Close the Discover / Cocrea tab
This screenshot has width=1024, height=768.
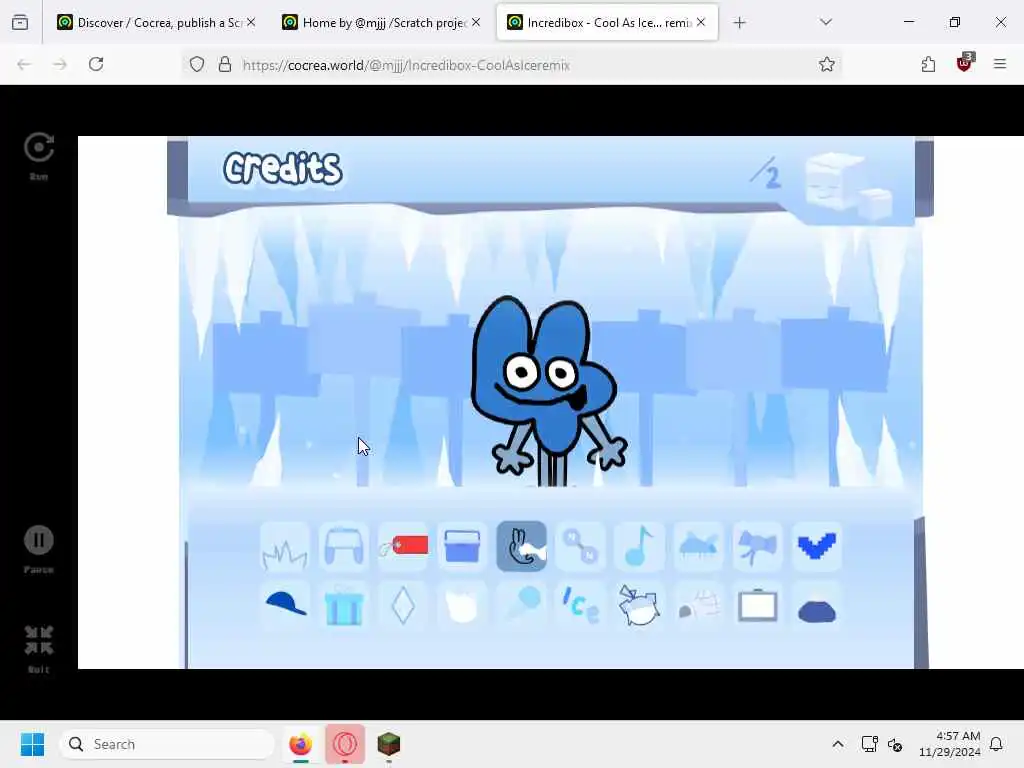click(x=251, y=23)
